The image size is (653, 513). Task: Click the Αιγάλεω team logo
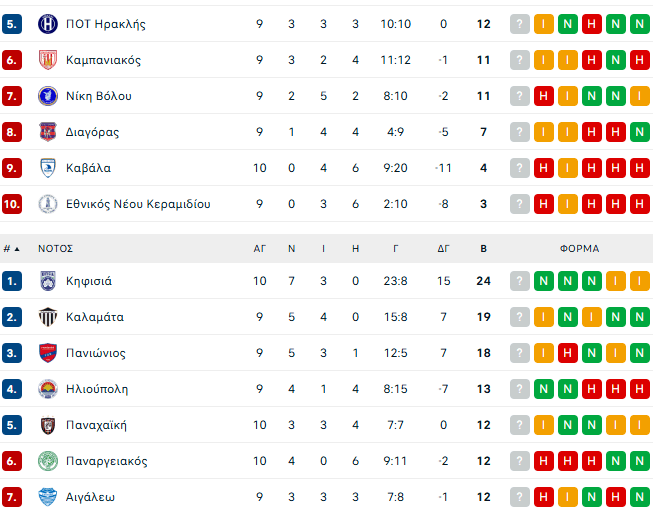click(47, 497)
